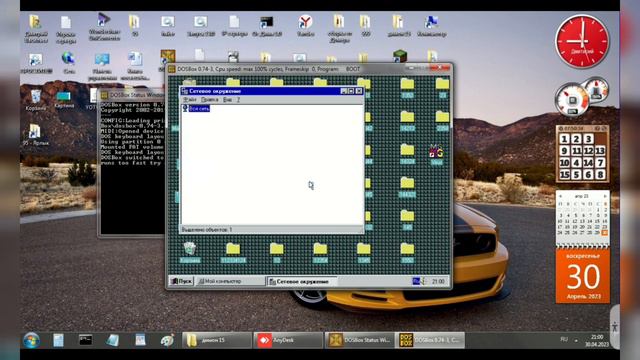Open the Панель управления desktop icon
The width and height of the screenshot is (640, 360).
pyautogui.click(x=102, y=66)
